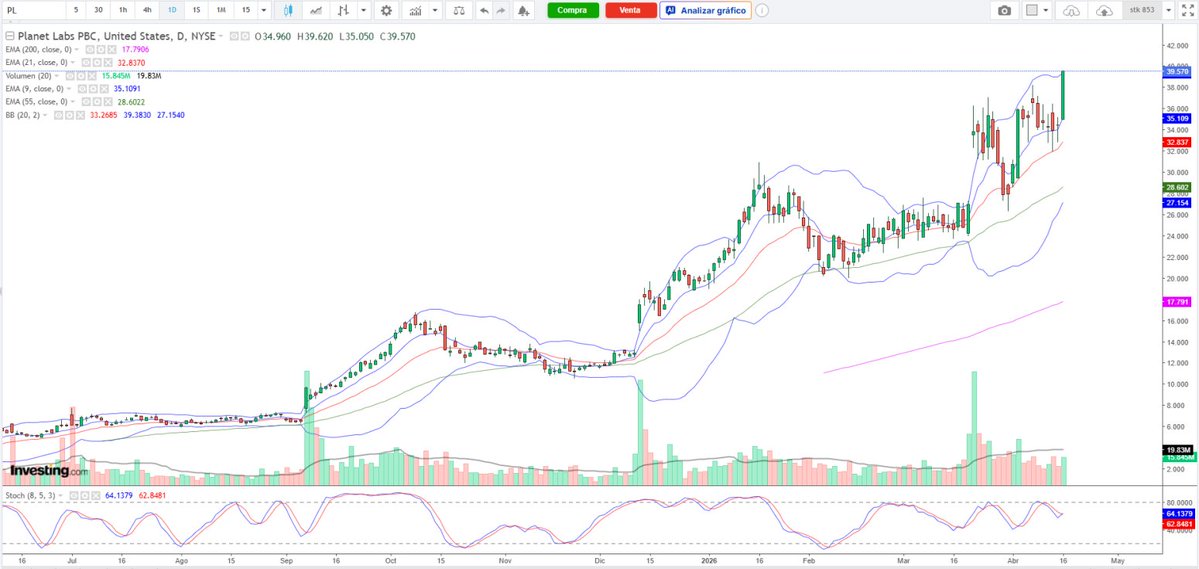The image size is (1199, 569).
Task: Toggle fullscreen mode icon
Action: pos(1188,11)
